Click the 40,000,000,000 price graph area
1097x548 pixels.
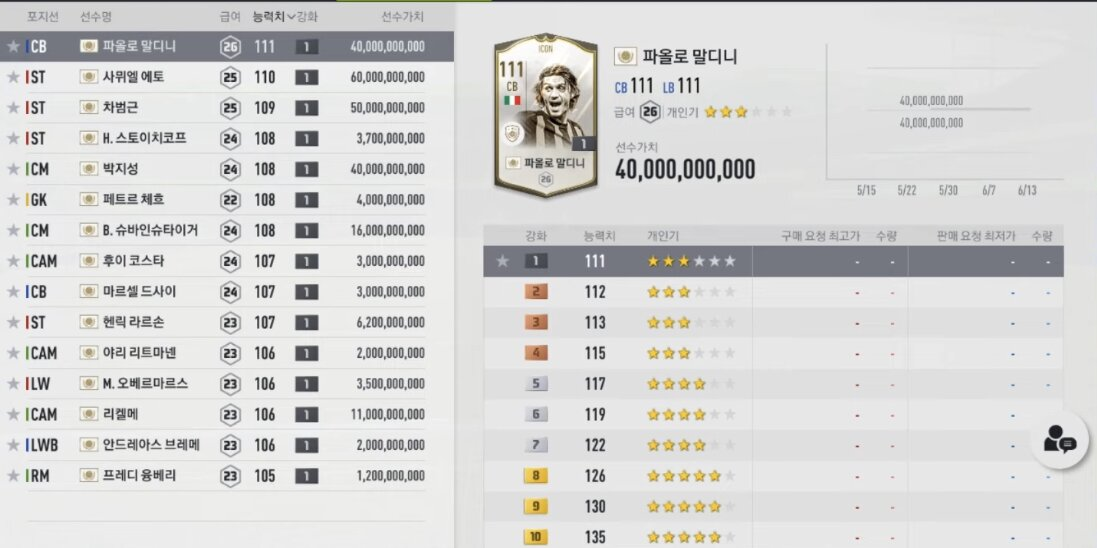pos(944,112)
